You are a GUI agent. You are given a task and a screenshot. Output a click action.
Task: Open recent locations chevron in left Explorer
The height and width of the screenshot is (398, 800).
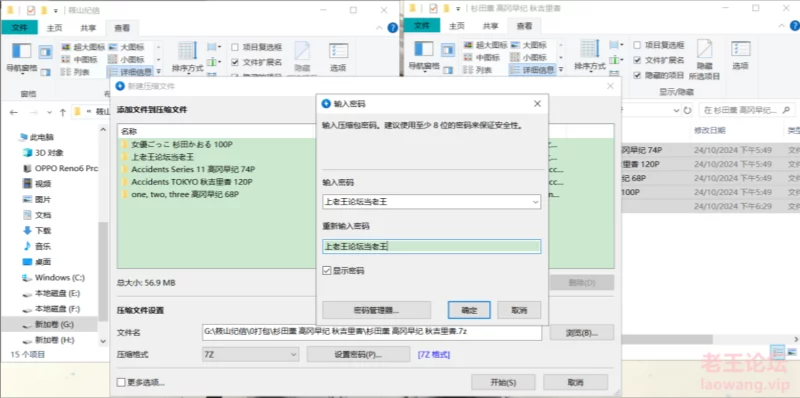coord(49,112)
